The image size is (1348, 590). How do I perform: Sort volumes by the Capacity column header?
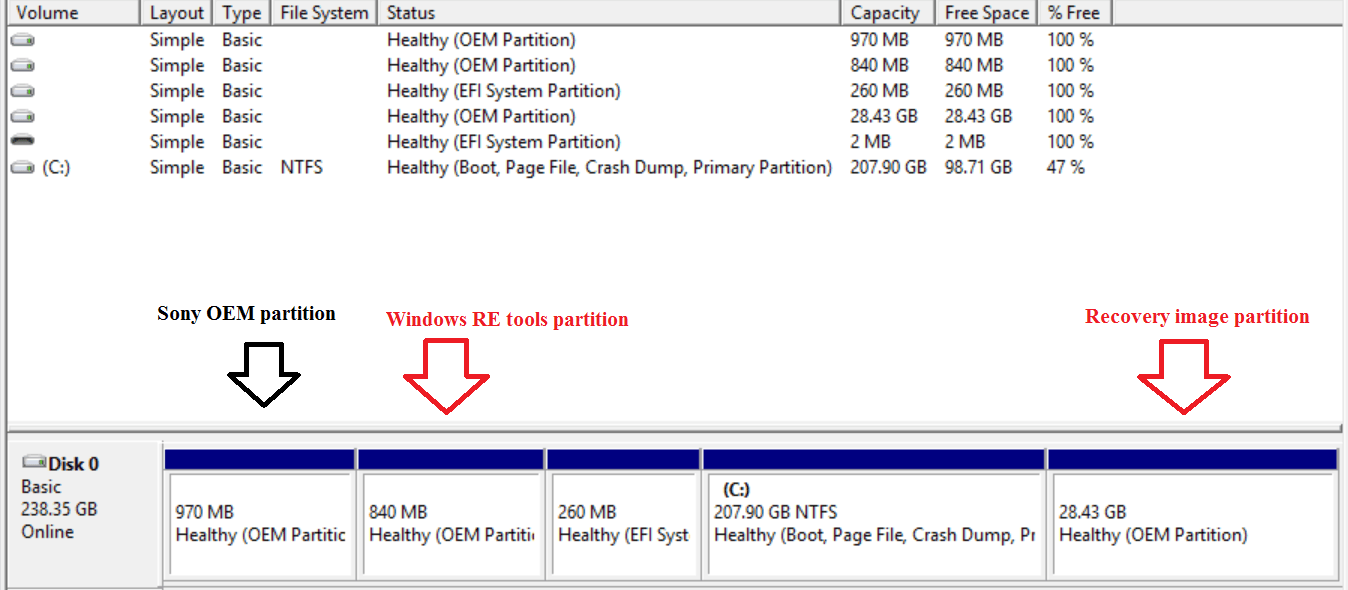885,13
